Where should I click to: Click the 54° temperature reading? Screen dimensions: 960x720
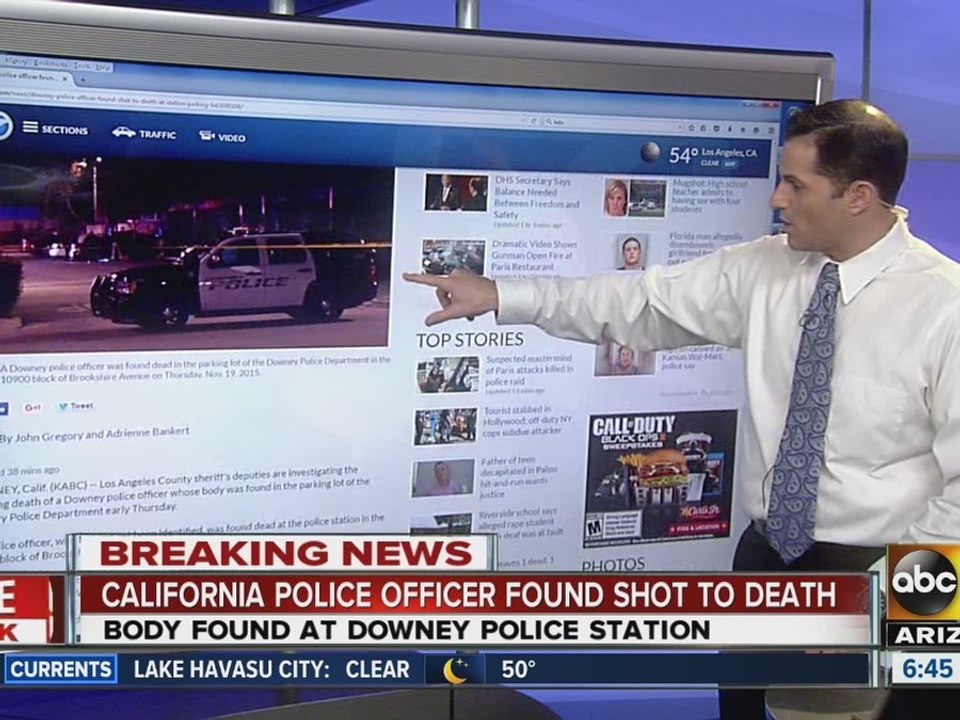point(683,155)
